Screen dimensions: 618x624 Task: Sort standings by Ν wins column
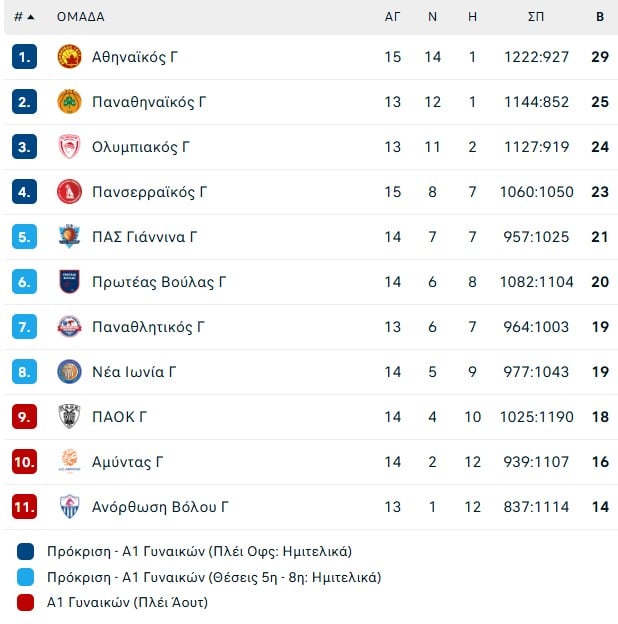click(433, 17)
